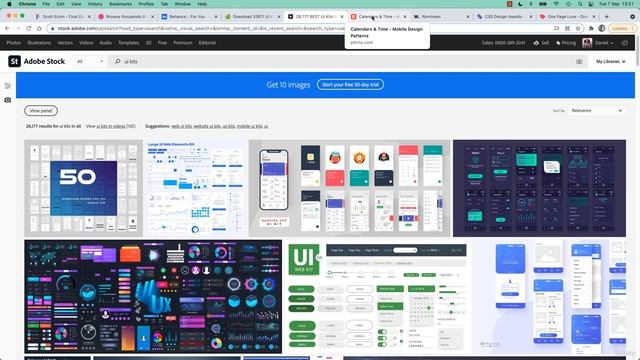640x360 pixels.
Task: Open the Sort by Relevance dropdown
Action: tap(596, 111)
